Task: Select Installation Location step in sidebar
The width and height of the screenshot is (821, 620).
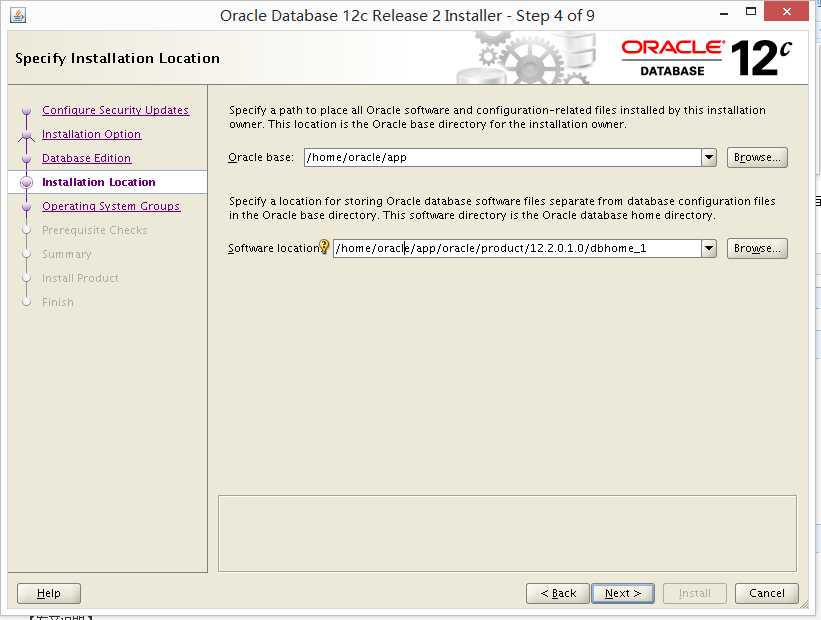Action: tap(98, 182)
